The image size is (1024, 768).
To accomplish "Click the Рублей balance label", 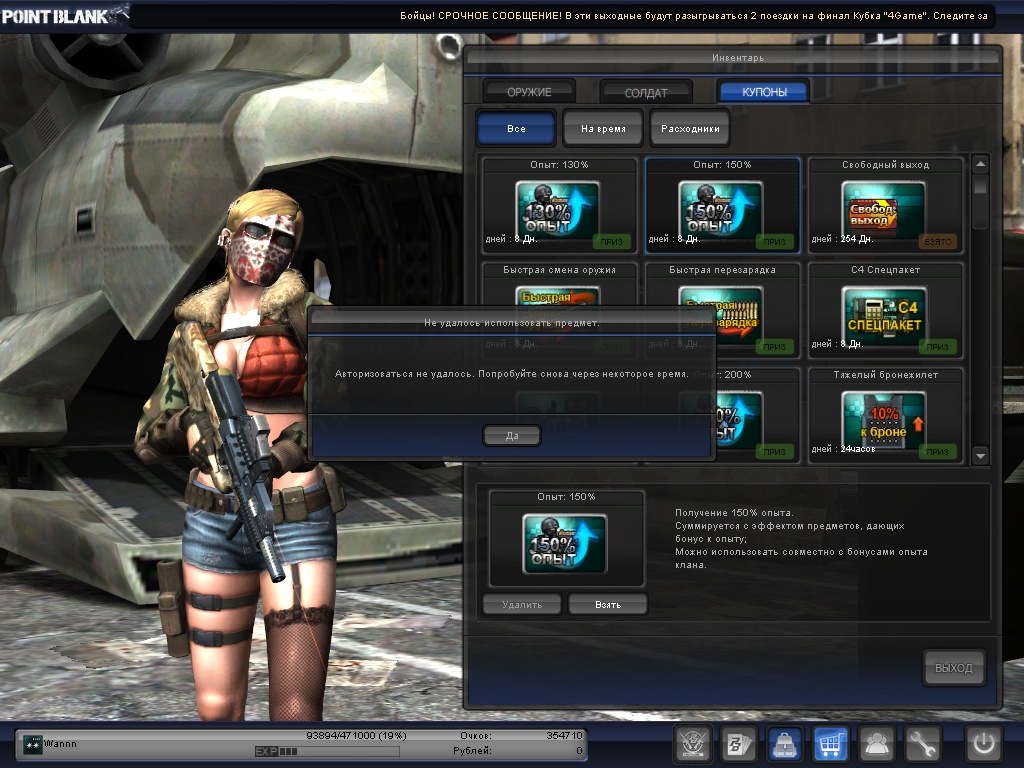I will pyautogui.click(x=472, y=751).
